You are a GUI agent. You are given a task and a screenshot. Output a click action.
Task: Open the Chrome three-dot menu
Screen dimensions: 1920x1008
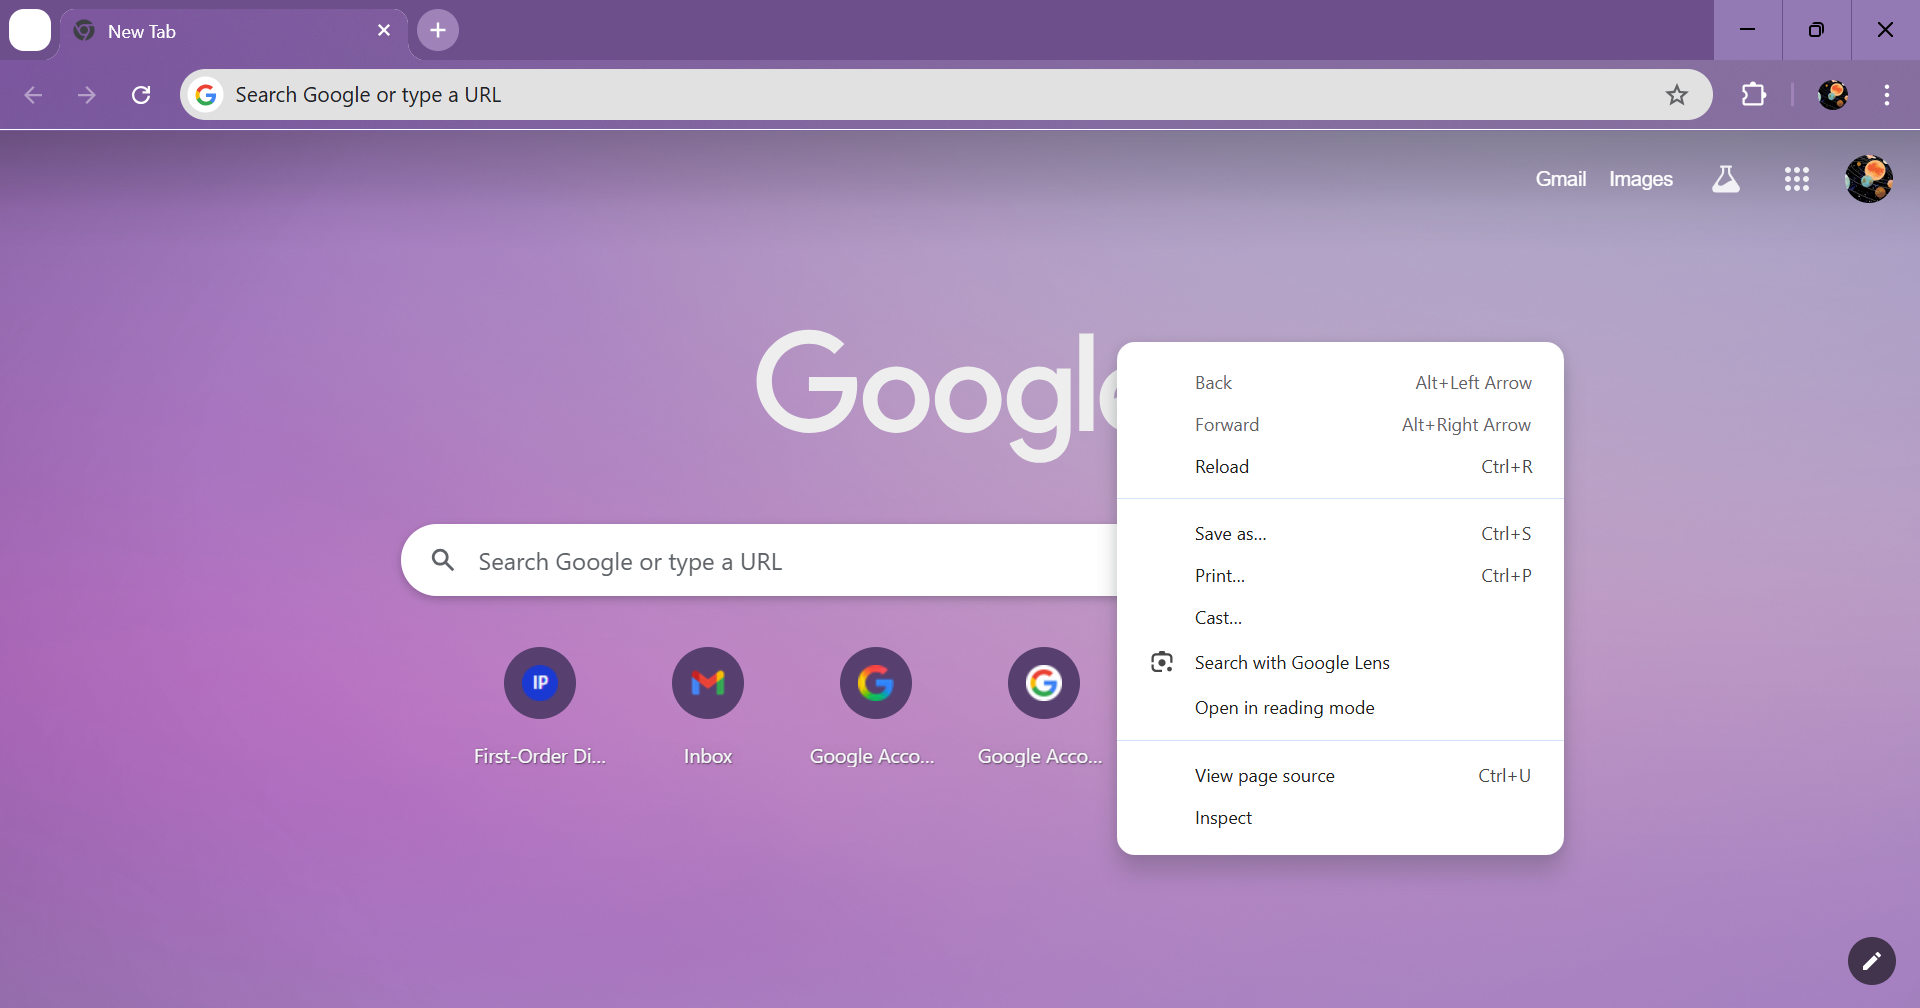point(1886,95)
